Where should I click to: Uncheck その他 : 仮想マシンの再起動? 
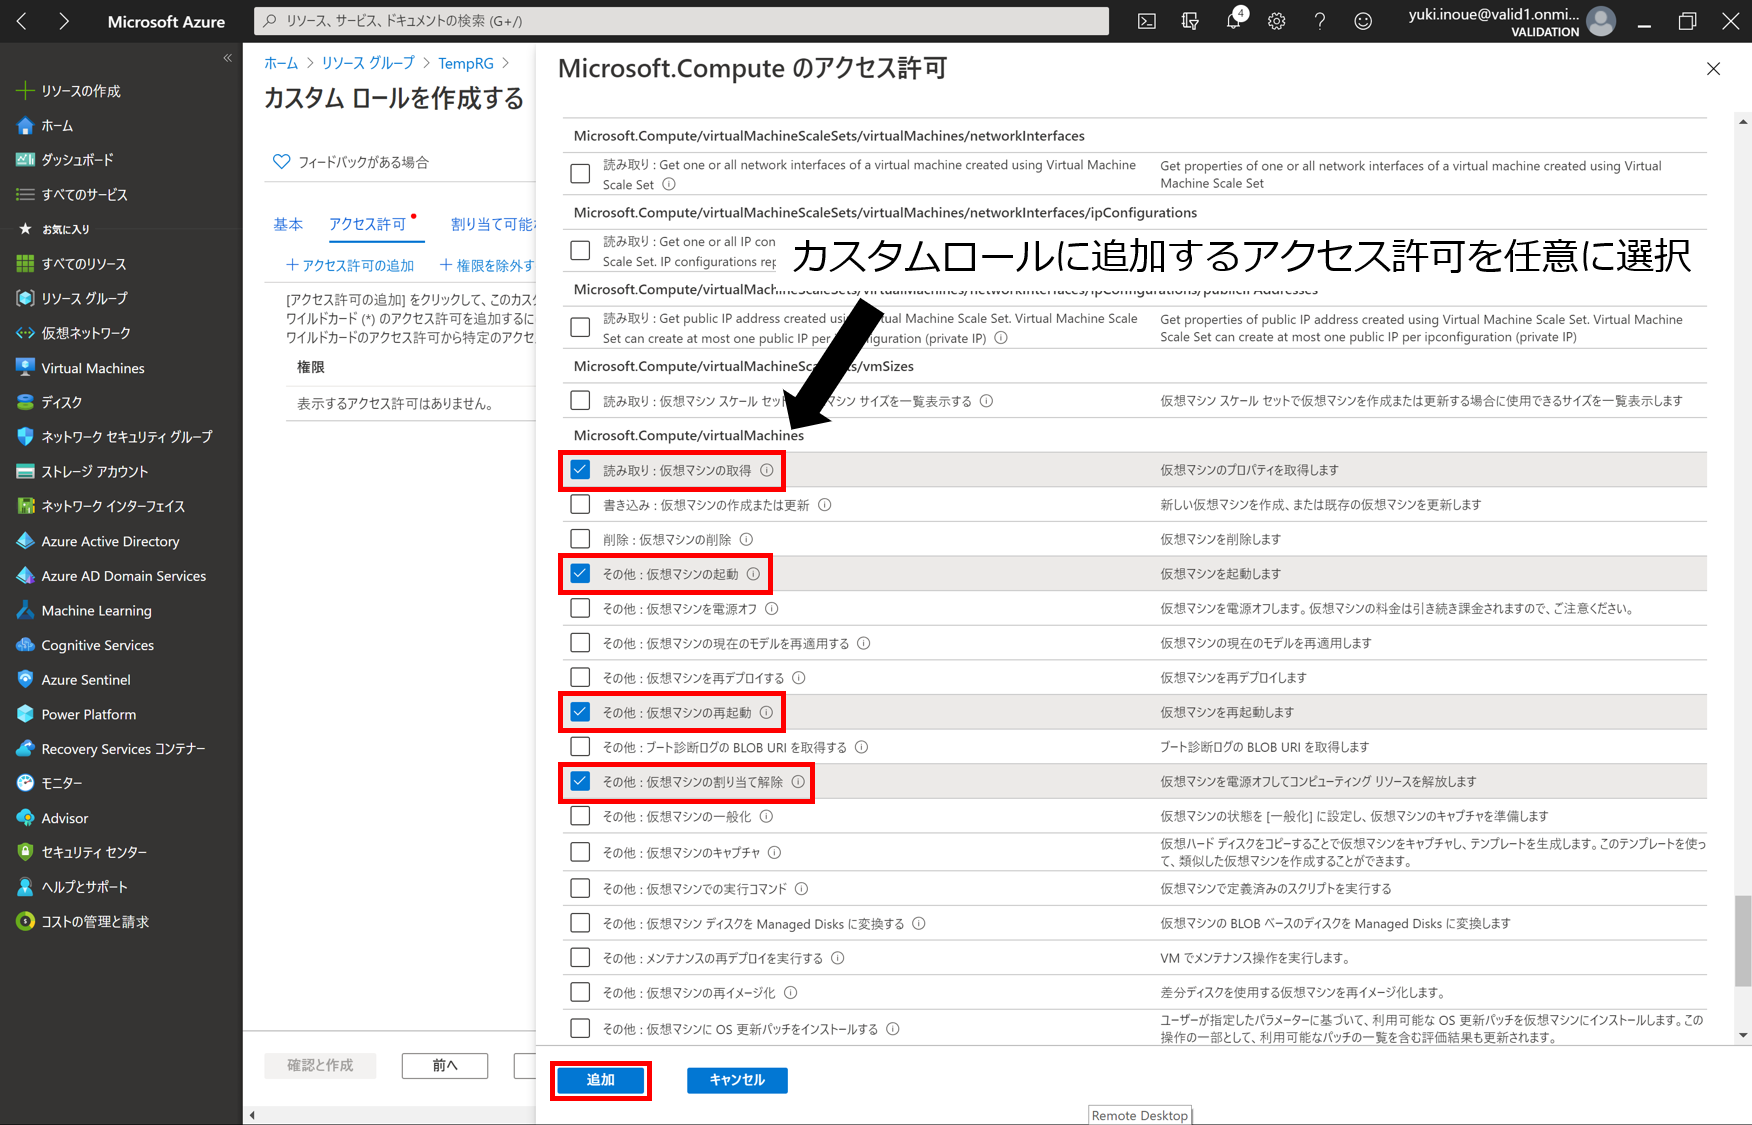point(580,712)
